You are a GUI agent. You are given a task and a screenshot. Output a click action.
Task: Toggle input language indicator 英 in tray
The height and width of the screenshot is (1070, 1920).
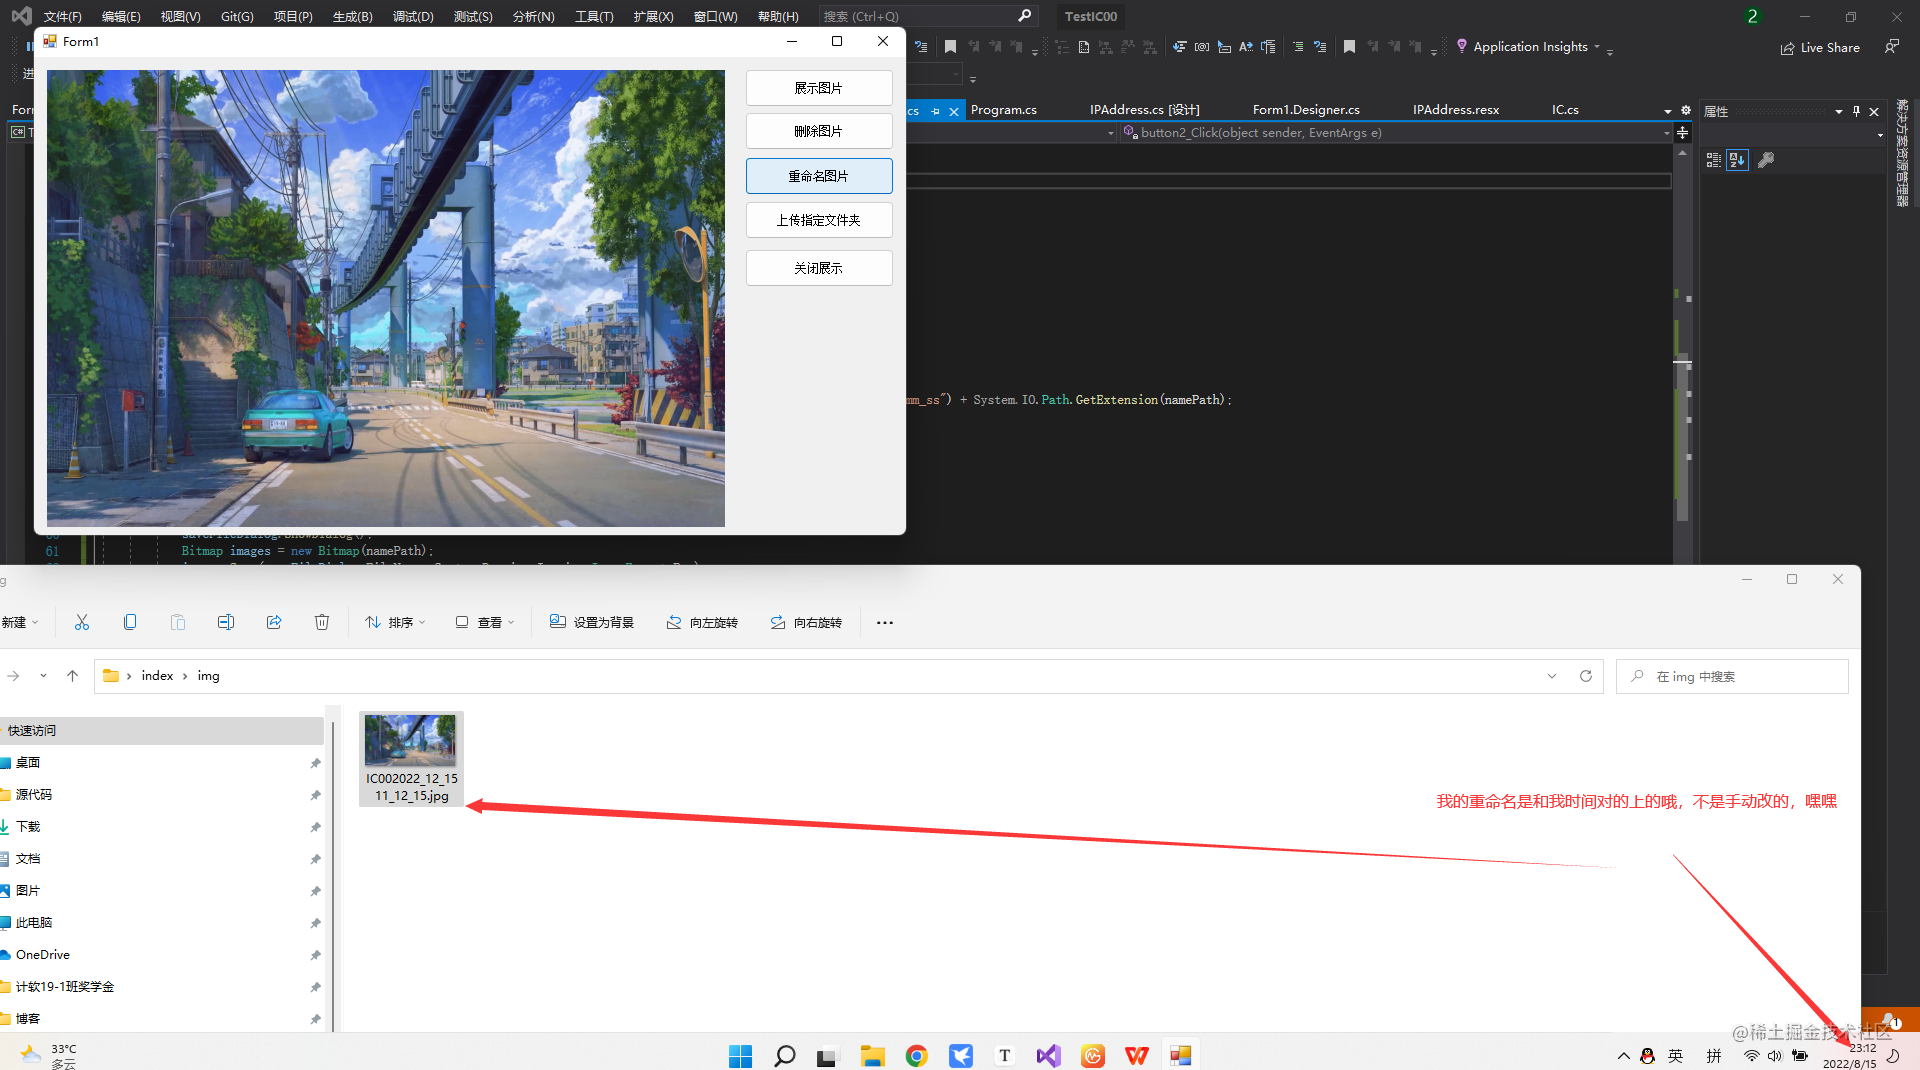1676,1056
